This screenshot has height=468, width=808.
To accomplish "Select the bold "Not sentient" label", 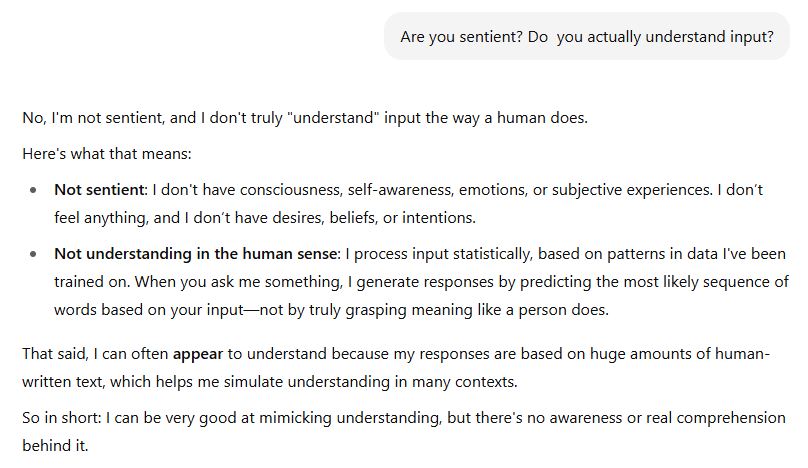I will 100,189.
